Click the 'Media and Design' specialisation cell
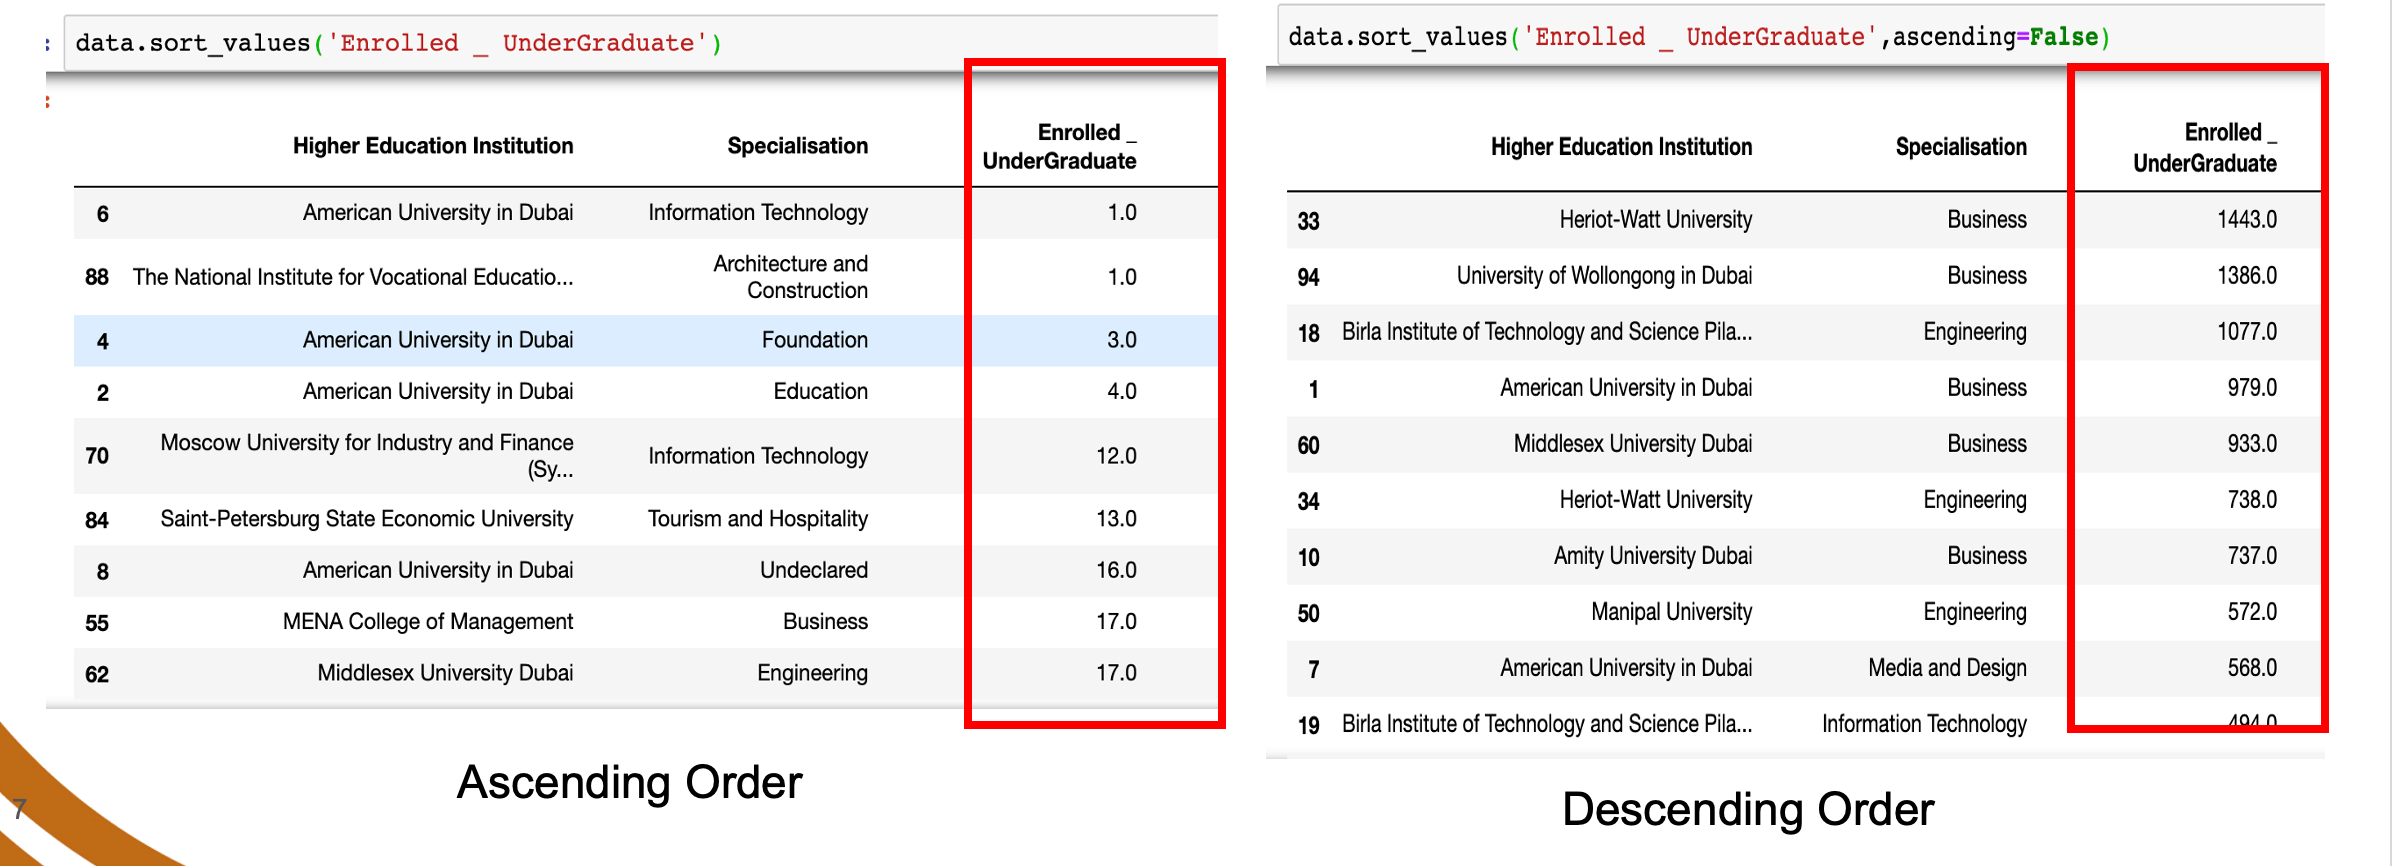This screenshot has height=866, width=2392. (1947, 668)
